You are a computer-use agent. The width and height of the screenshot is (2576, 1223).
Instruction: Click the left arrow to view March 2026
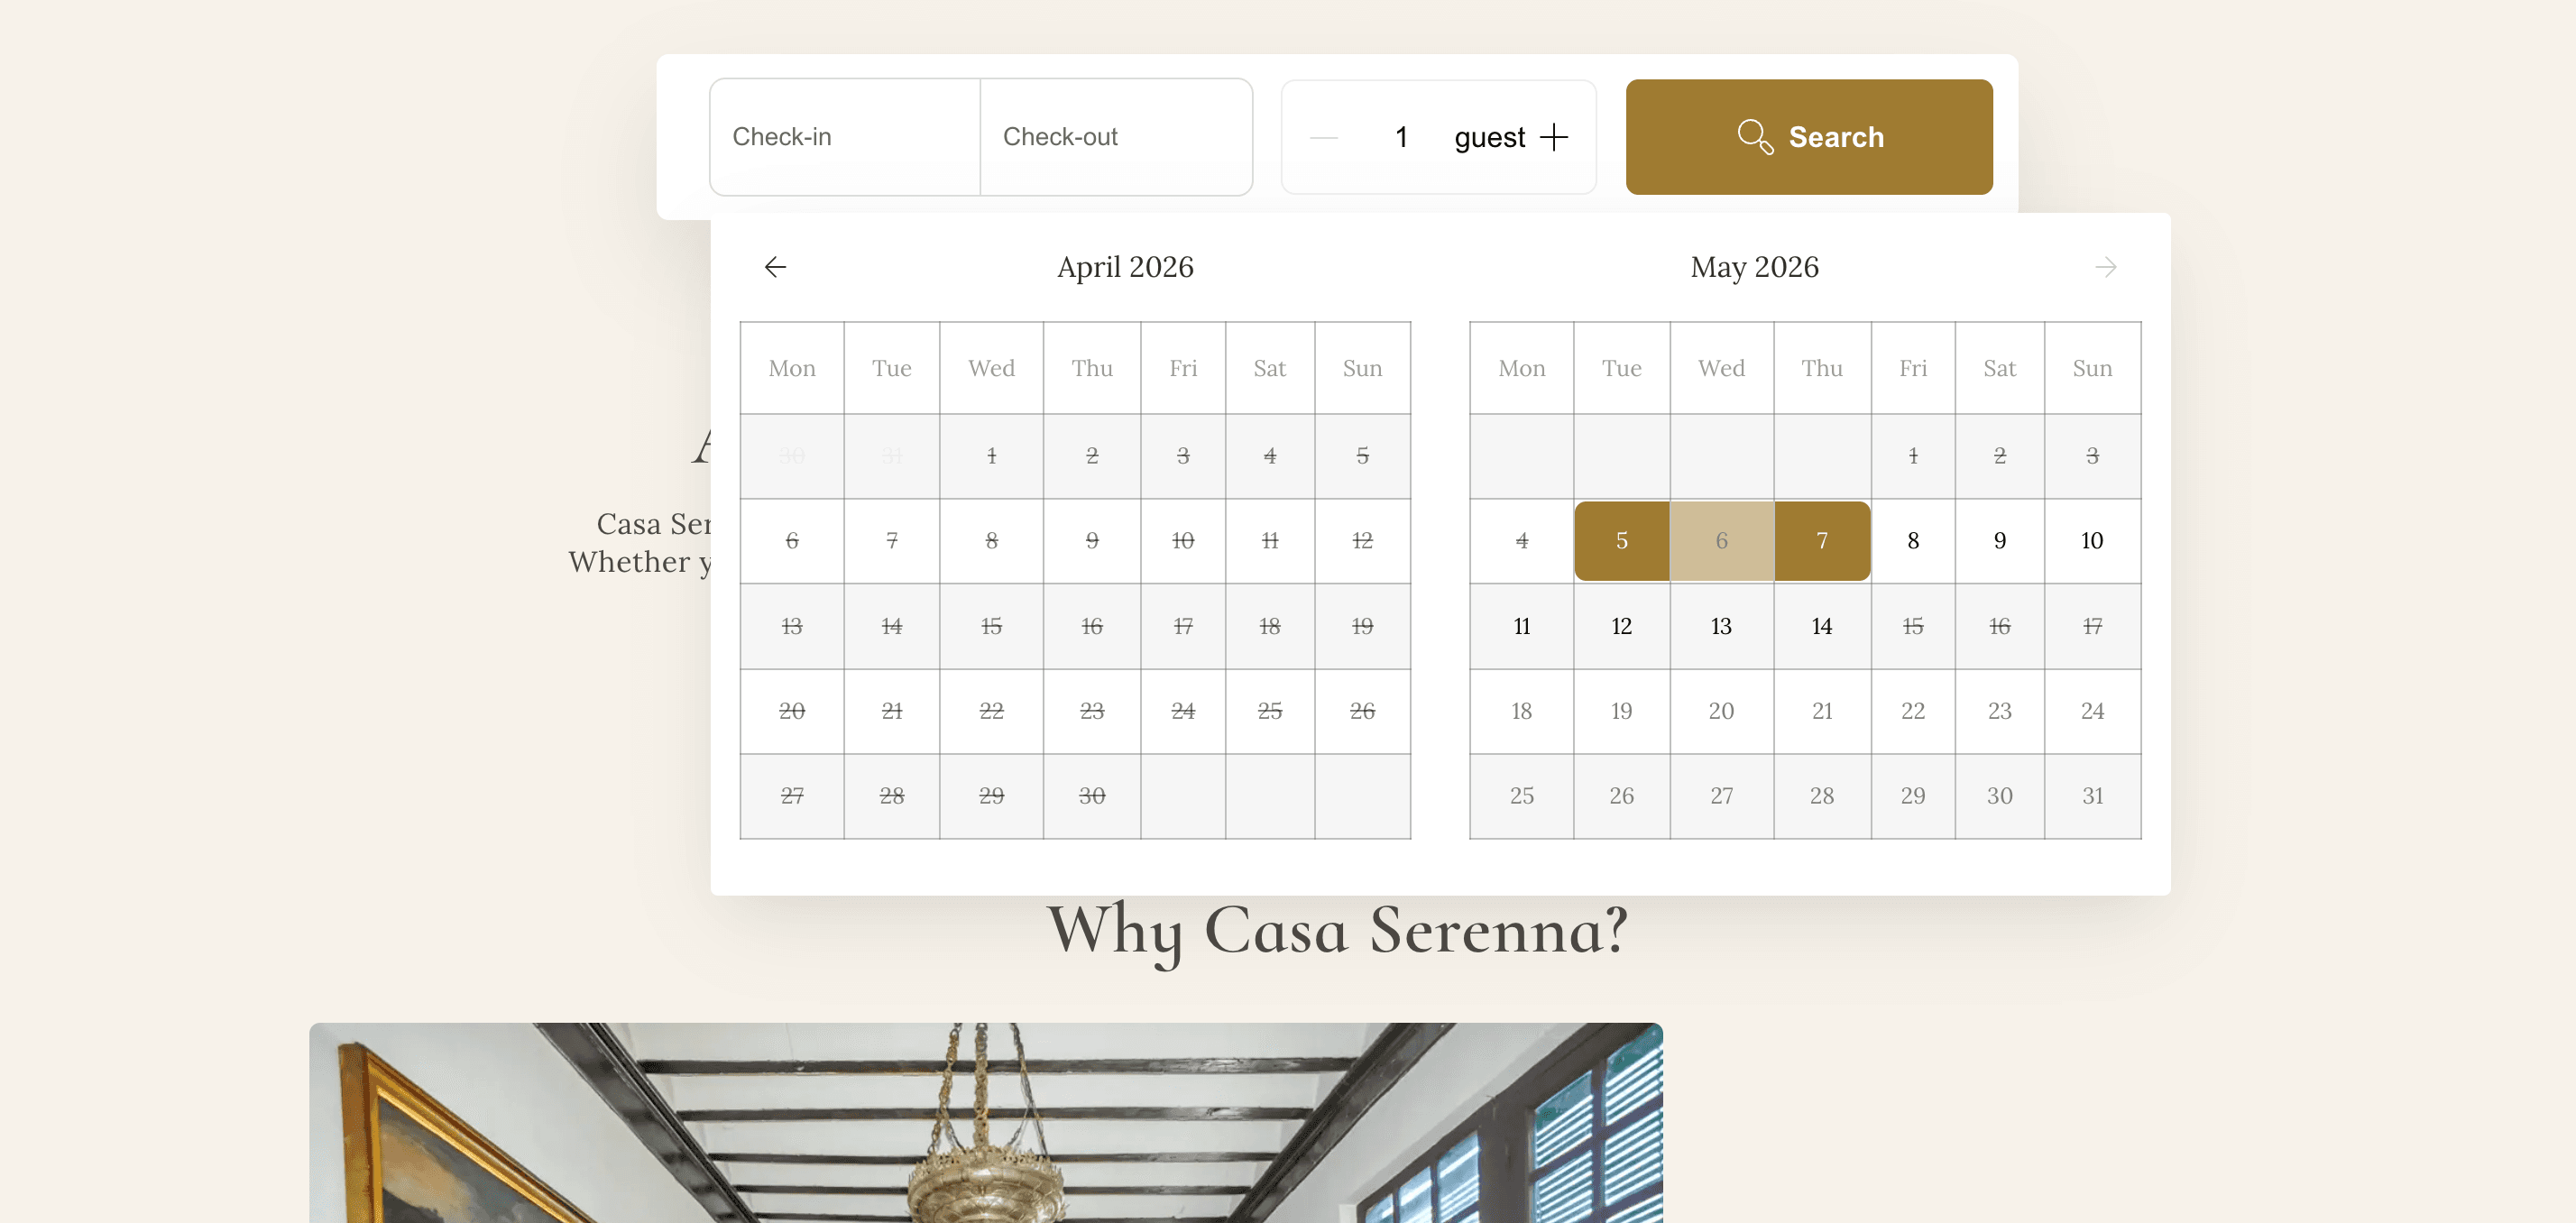(x=777, y=266)
